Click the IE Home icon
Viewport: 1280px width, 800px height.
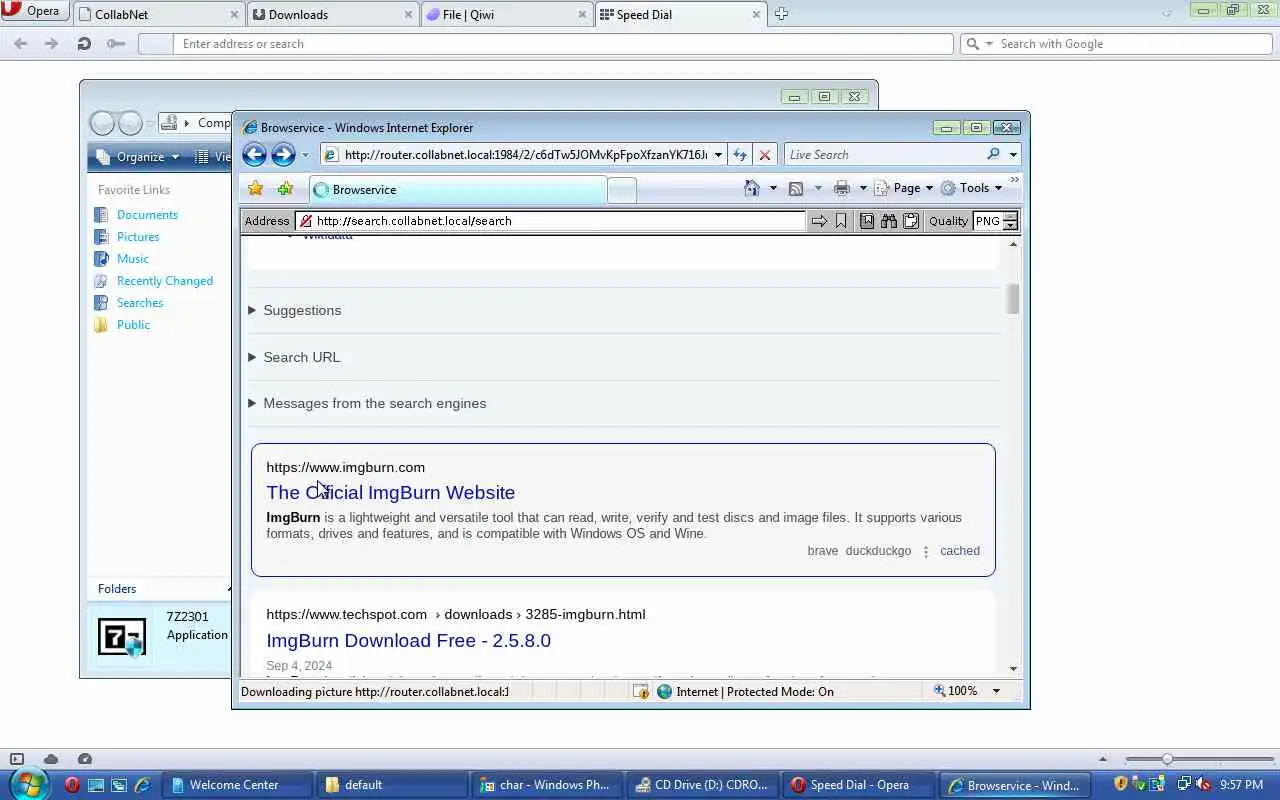(752, 188)
